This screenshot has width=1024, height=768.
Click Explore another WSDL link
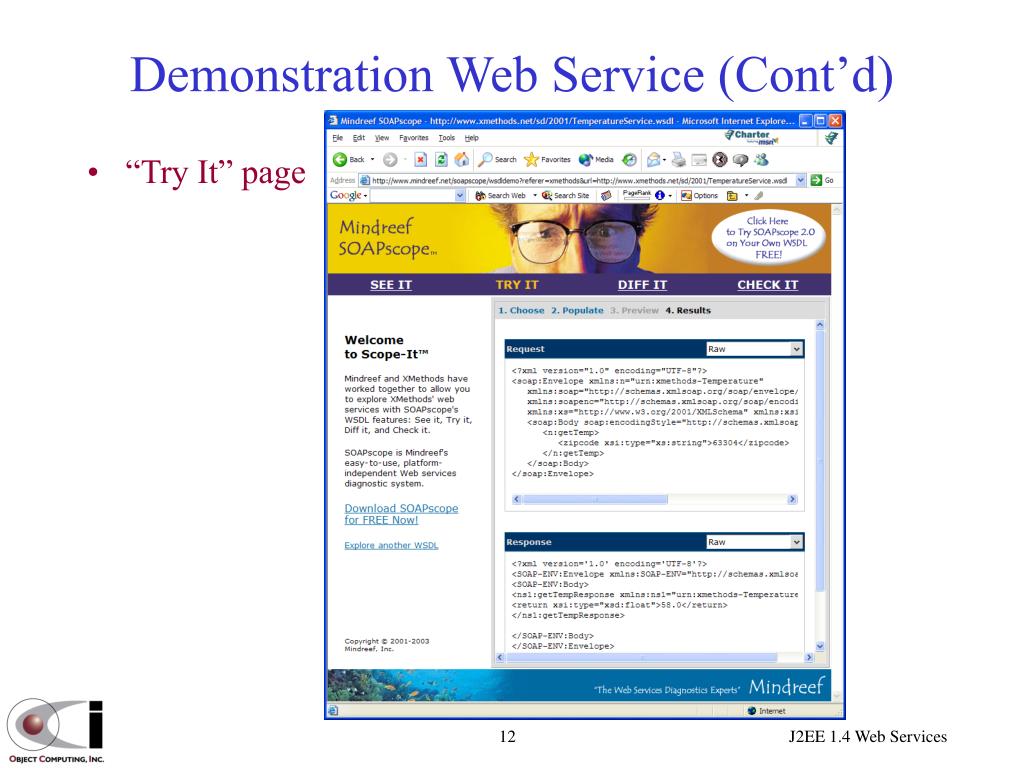pyautogui.click(x=391, y=545)
